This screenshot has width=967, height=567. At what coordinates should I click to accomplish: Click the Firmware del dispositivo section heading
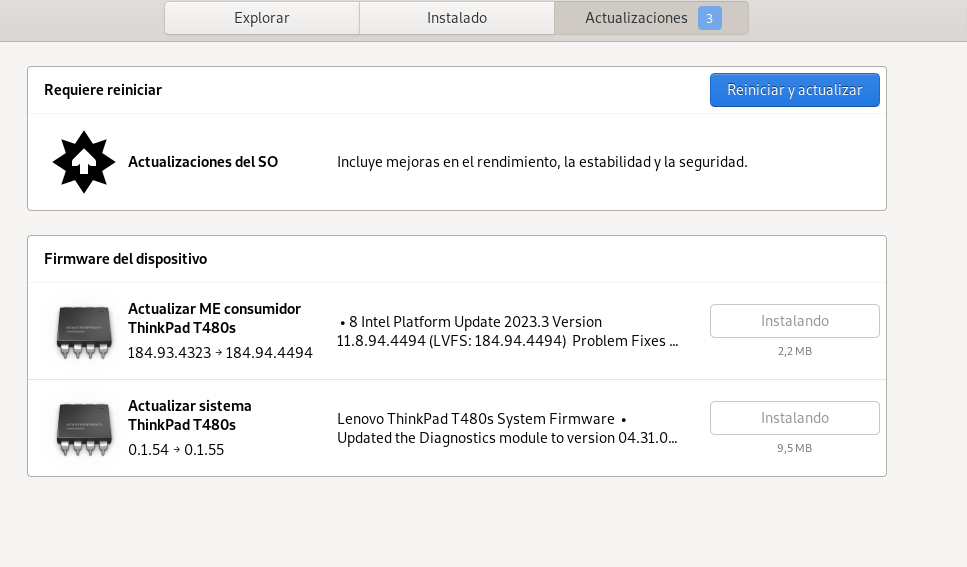coord(125,259)
